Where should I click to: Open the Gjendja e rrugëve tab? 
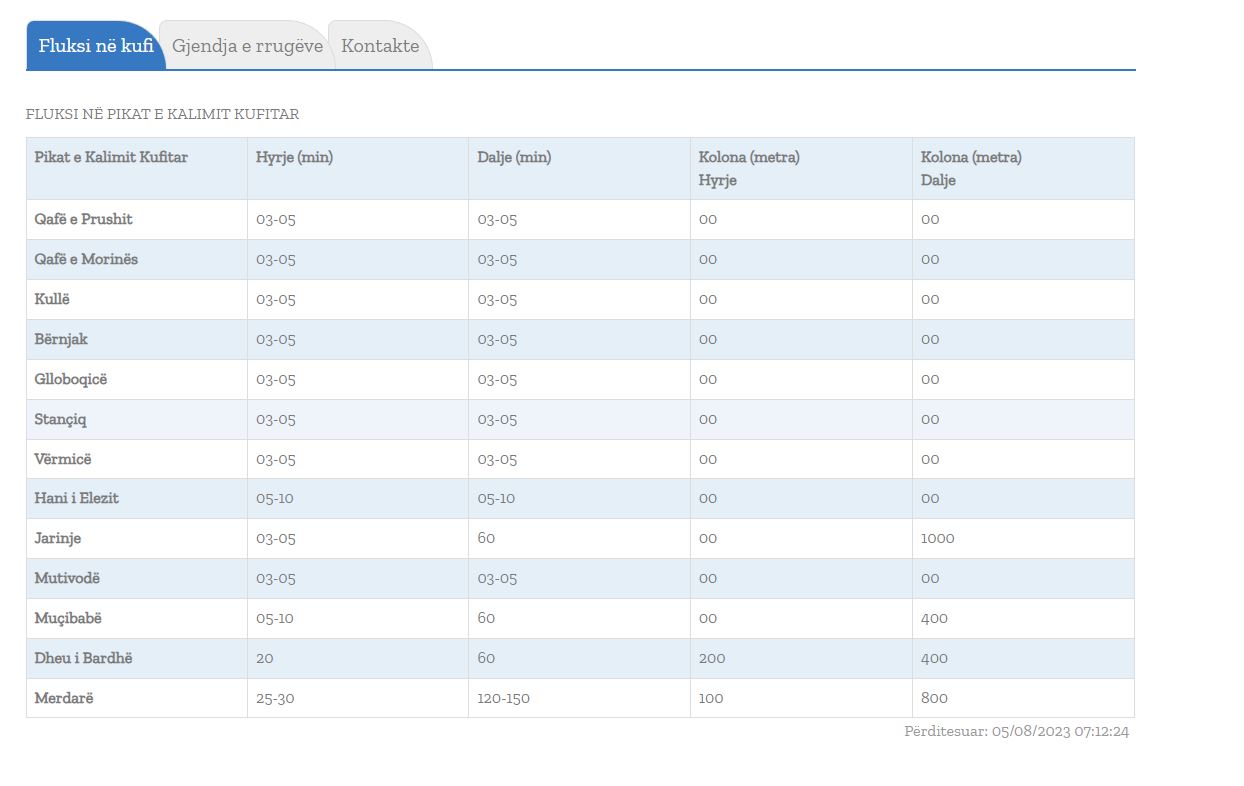click(247, 46)
